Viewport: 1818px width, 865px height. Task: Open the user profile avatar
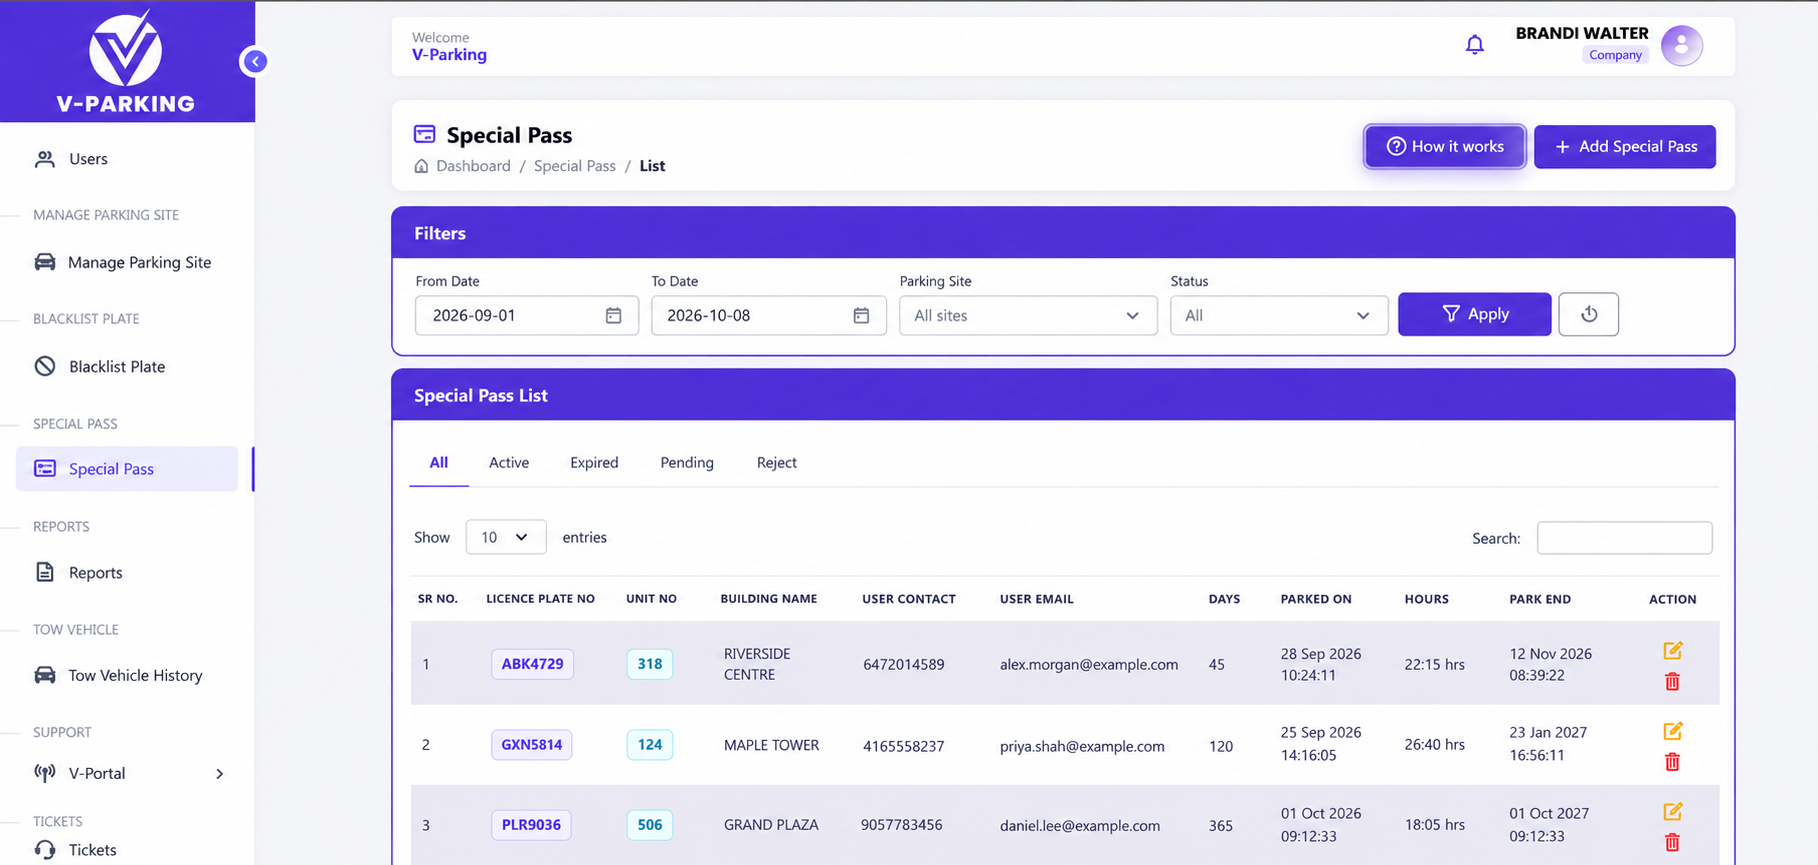tap(1682, 45)
